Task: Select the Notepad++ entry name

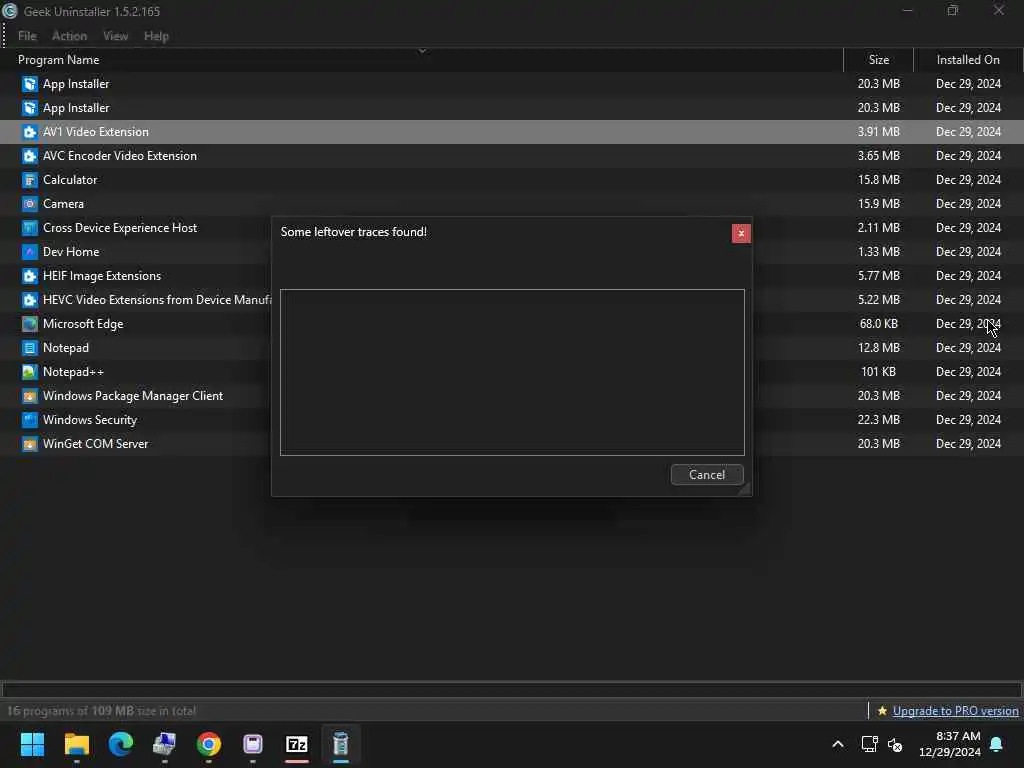Action: coord(73,372)
